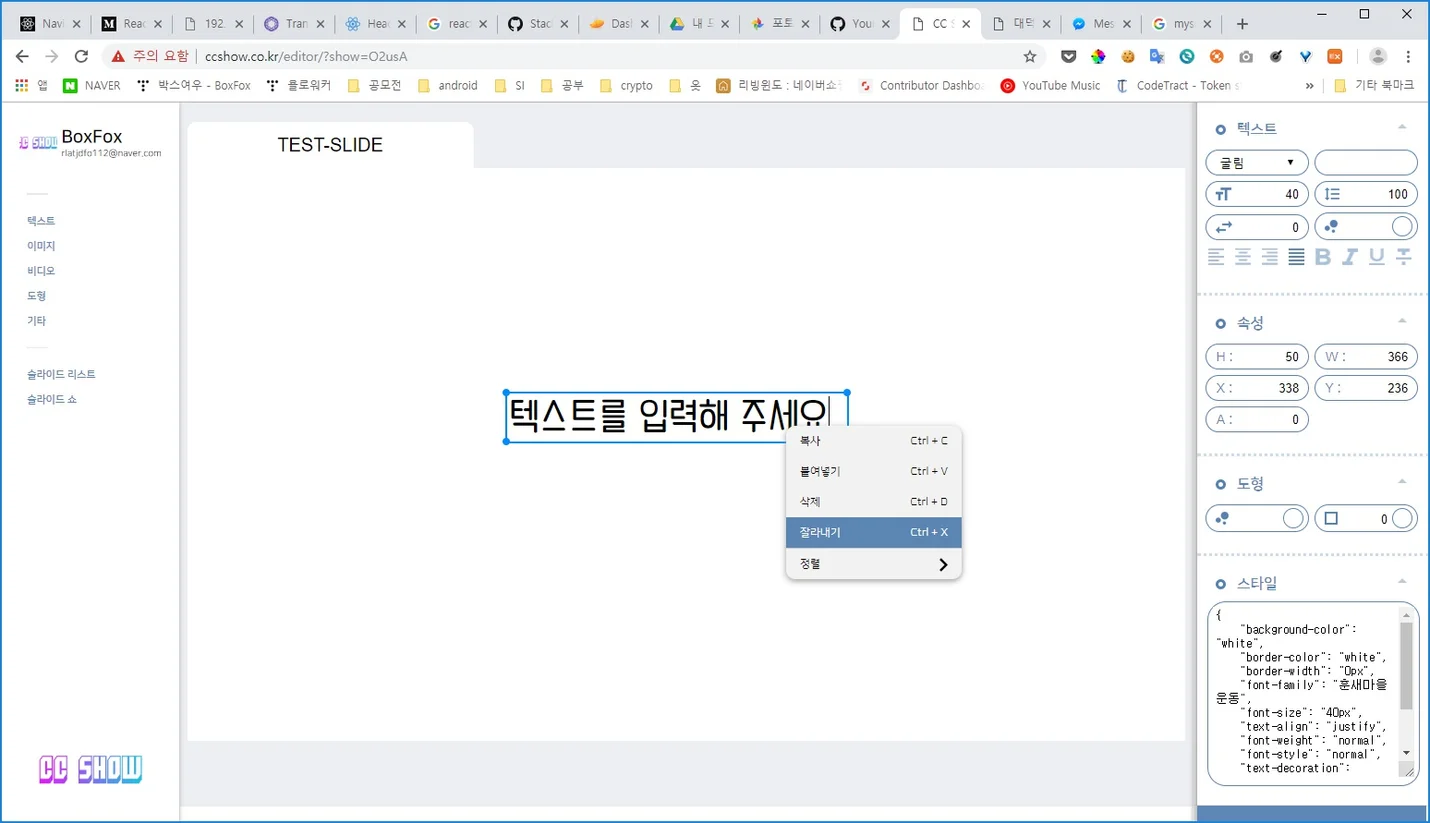Viewport: 1430px width, 823px height.
Task: Toggle bold formatting
Action: pyautogui.click(x=1323, y=257)
